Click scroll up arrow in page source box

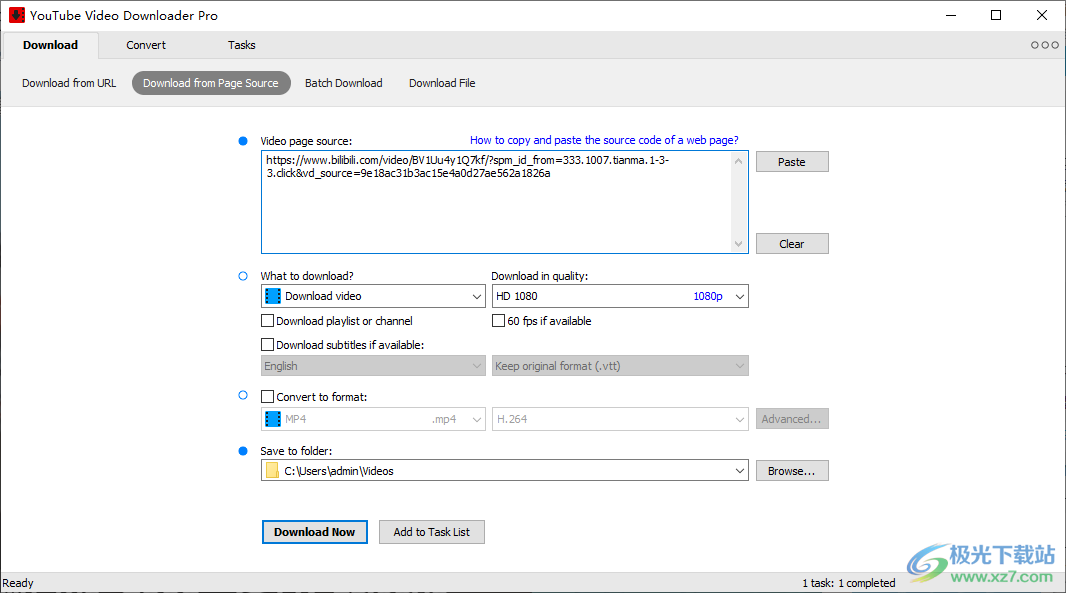738,161
